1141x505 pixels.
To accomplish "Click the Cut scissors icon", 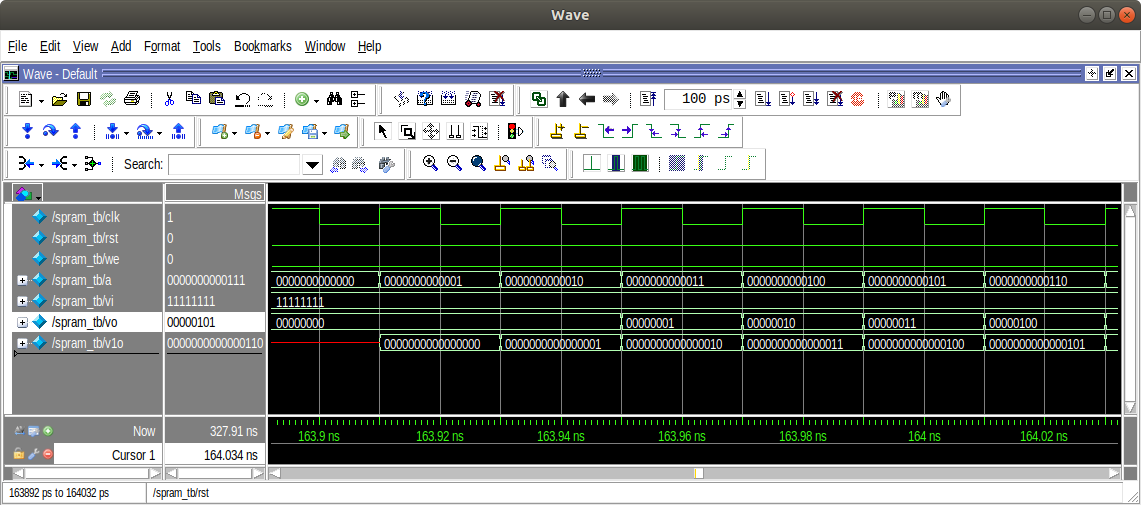I will (170, 99).
